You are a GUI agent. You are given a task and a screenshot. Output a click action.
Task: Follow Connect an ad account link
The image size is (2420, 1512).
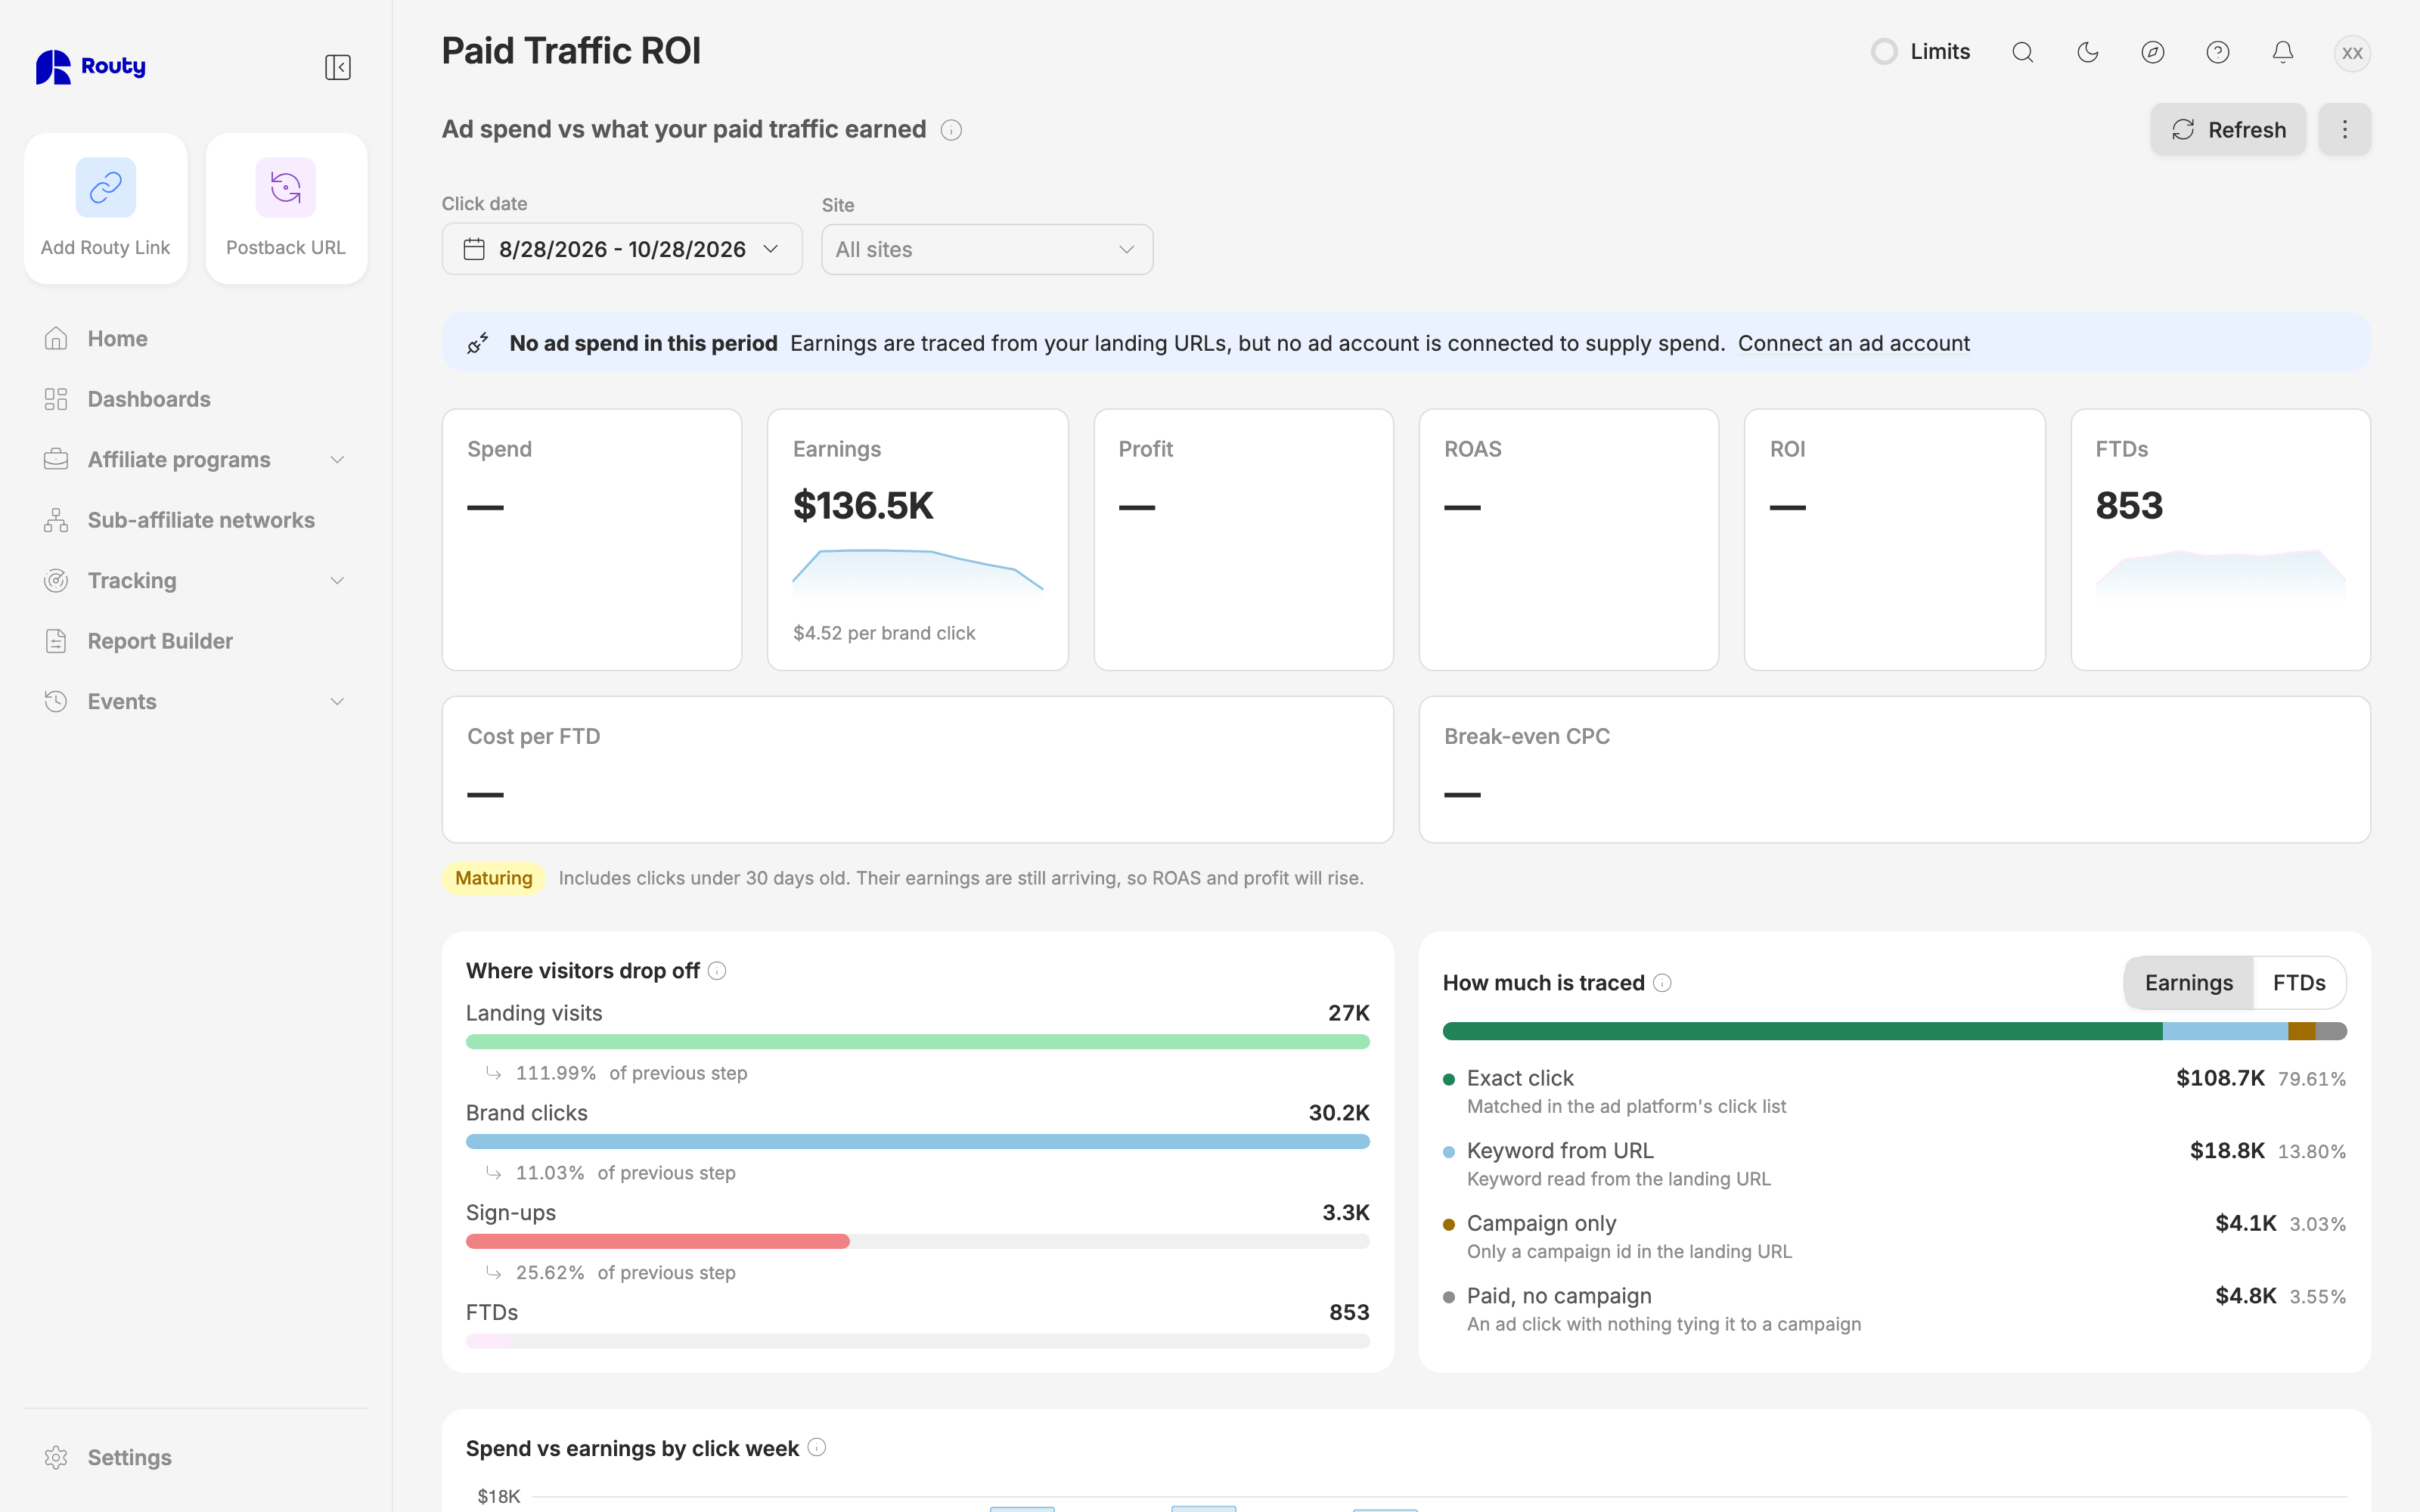(1853, 343)
